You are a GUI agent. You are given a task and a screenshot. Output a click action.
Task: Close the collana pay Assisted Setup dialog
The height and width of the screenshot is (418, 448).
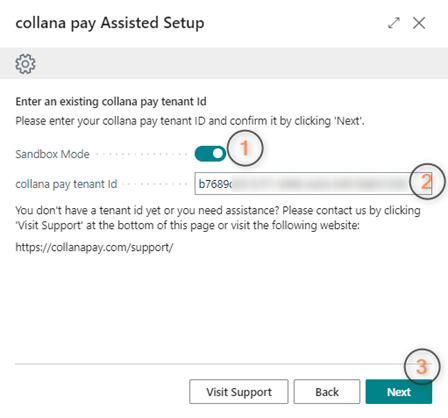[419, 23]
